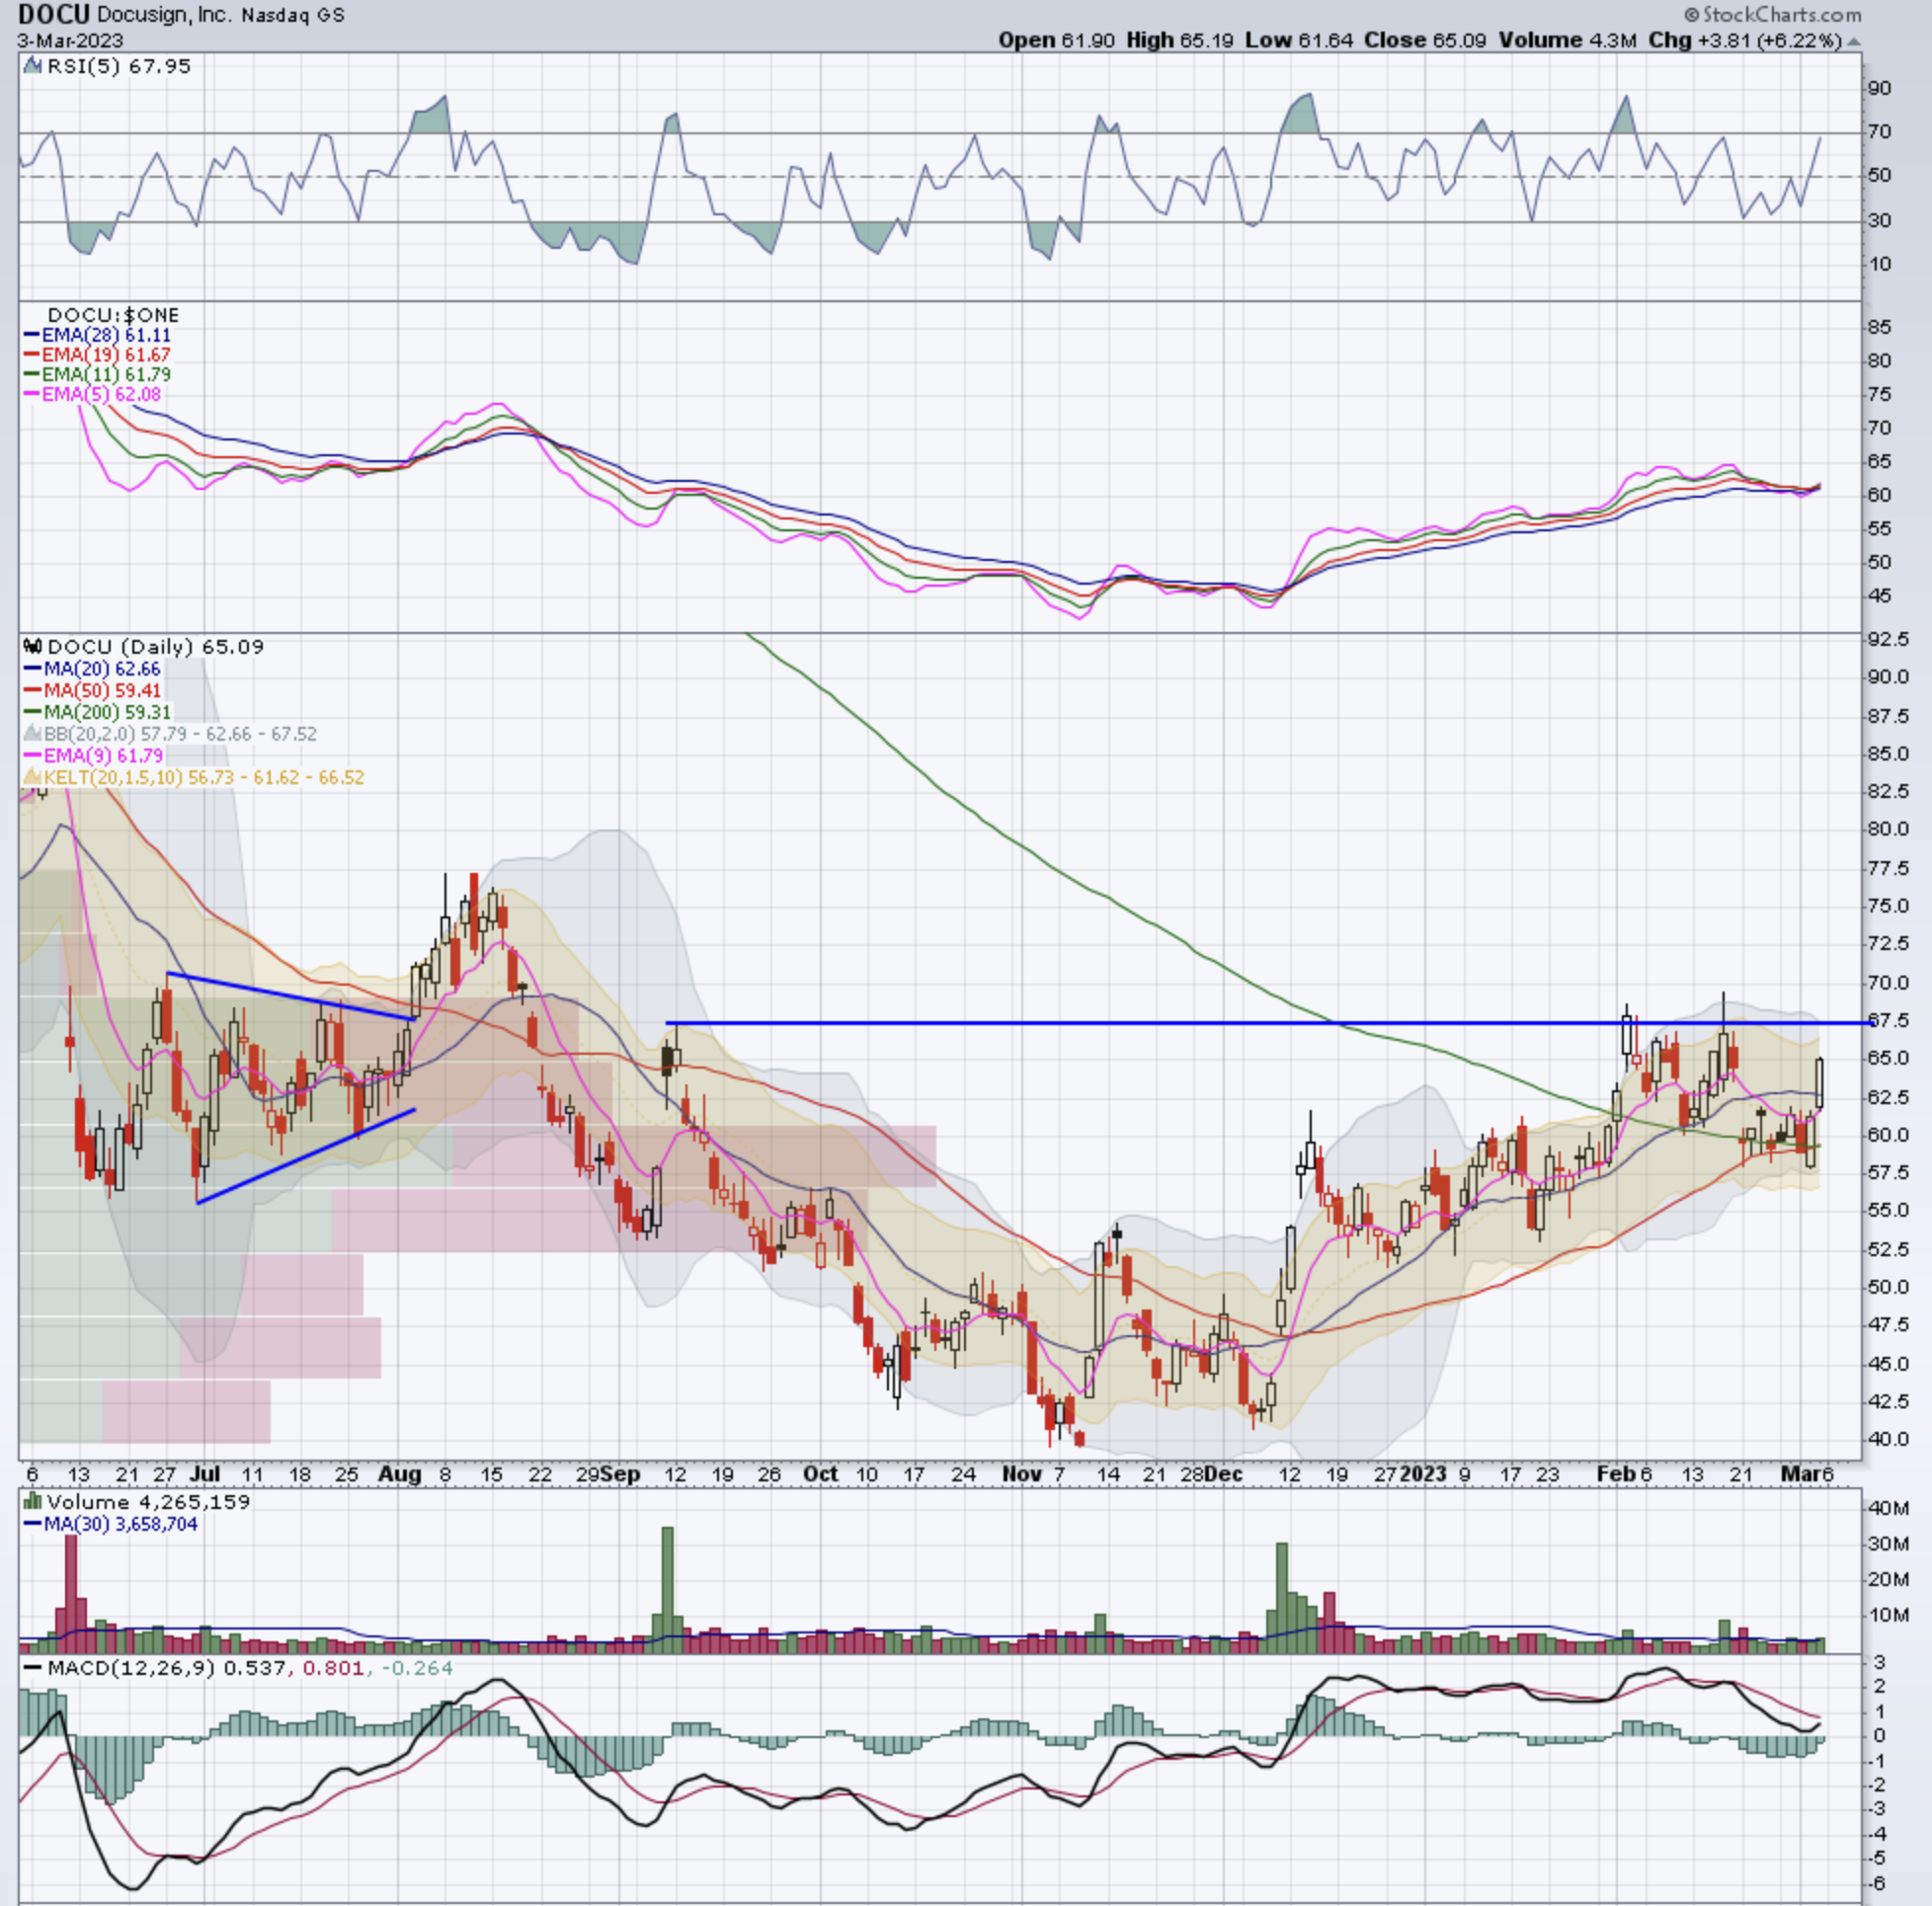Click the KELT(20,1.5,10) channel values text
Viewport: 1932px width, 1906px height.
pyautogui.click(x=203, y=777)
